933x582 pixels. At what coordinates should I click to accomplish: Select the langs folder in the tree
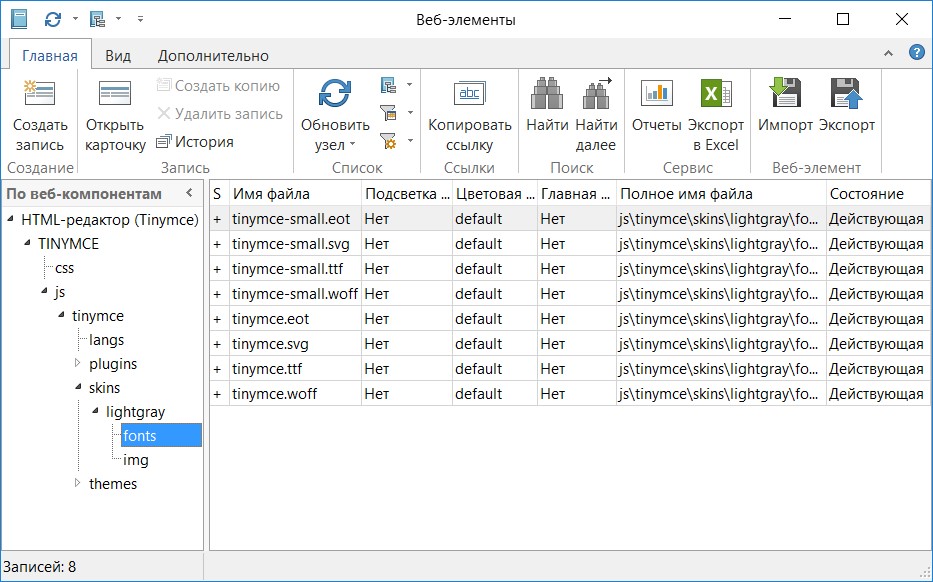(x=107, y=340)
